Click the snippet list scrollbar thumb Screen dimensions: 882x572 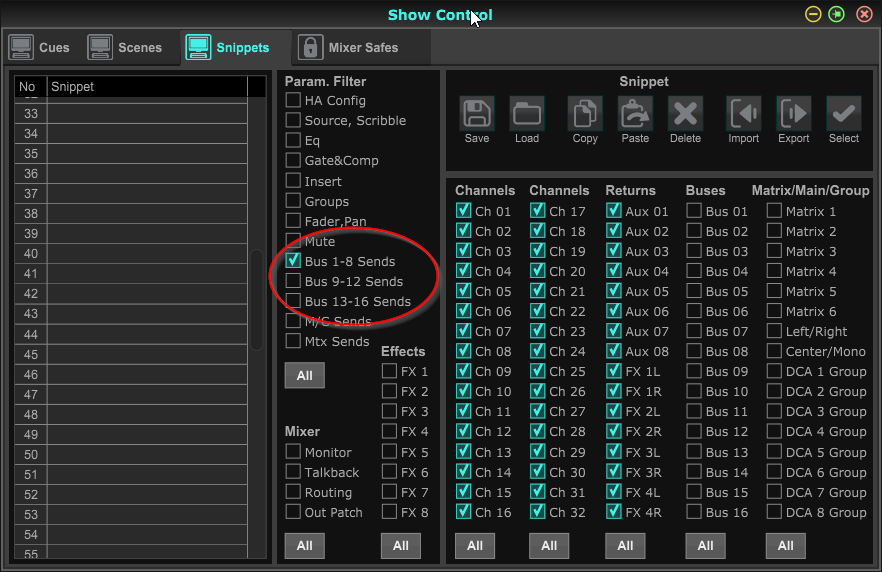pyautogui.click(x=256, y=300)
